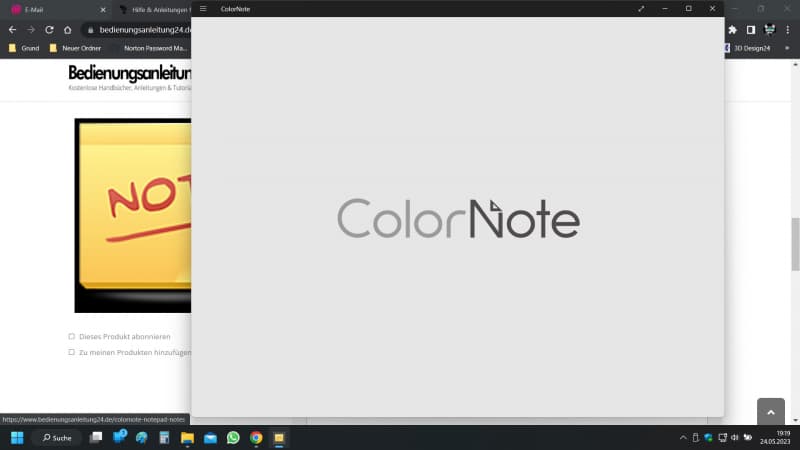The height and width of the screenshot is (450, 800).
Task: Click the USB device tray icon
Action: click(x=695, y=438)
